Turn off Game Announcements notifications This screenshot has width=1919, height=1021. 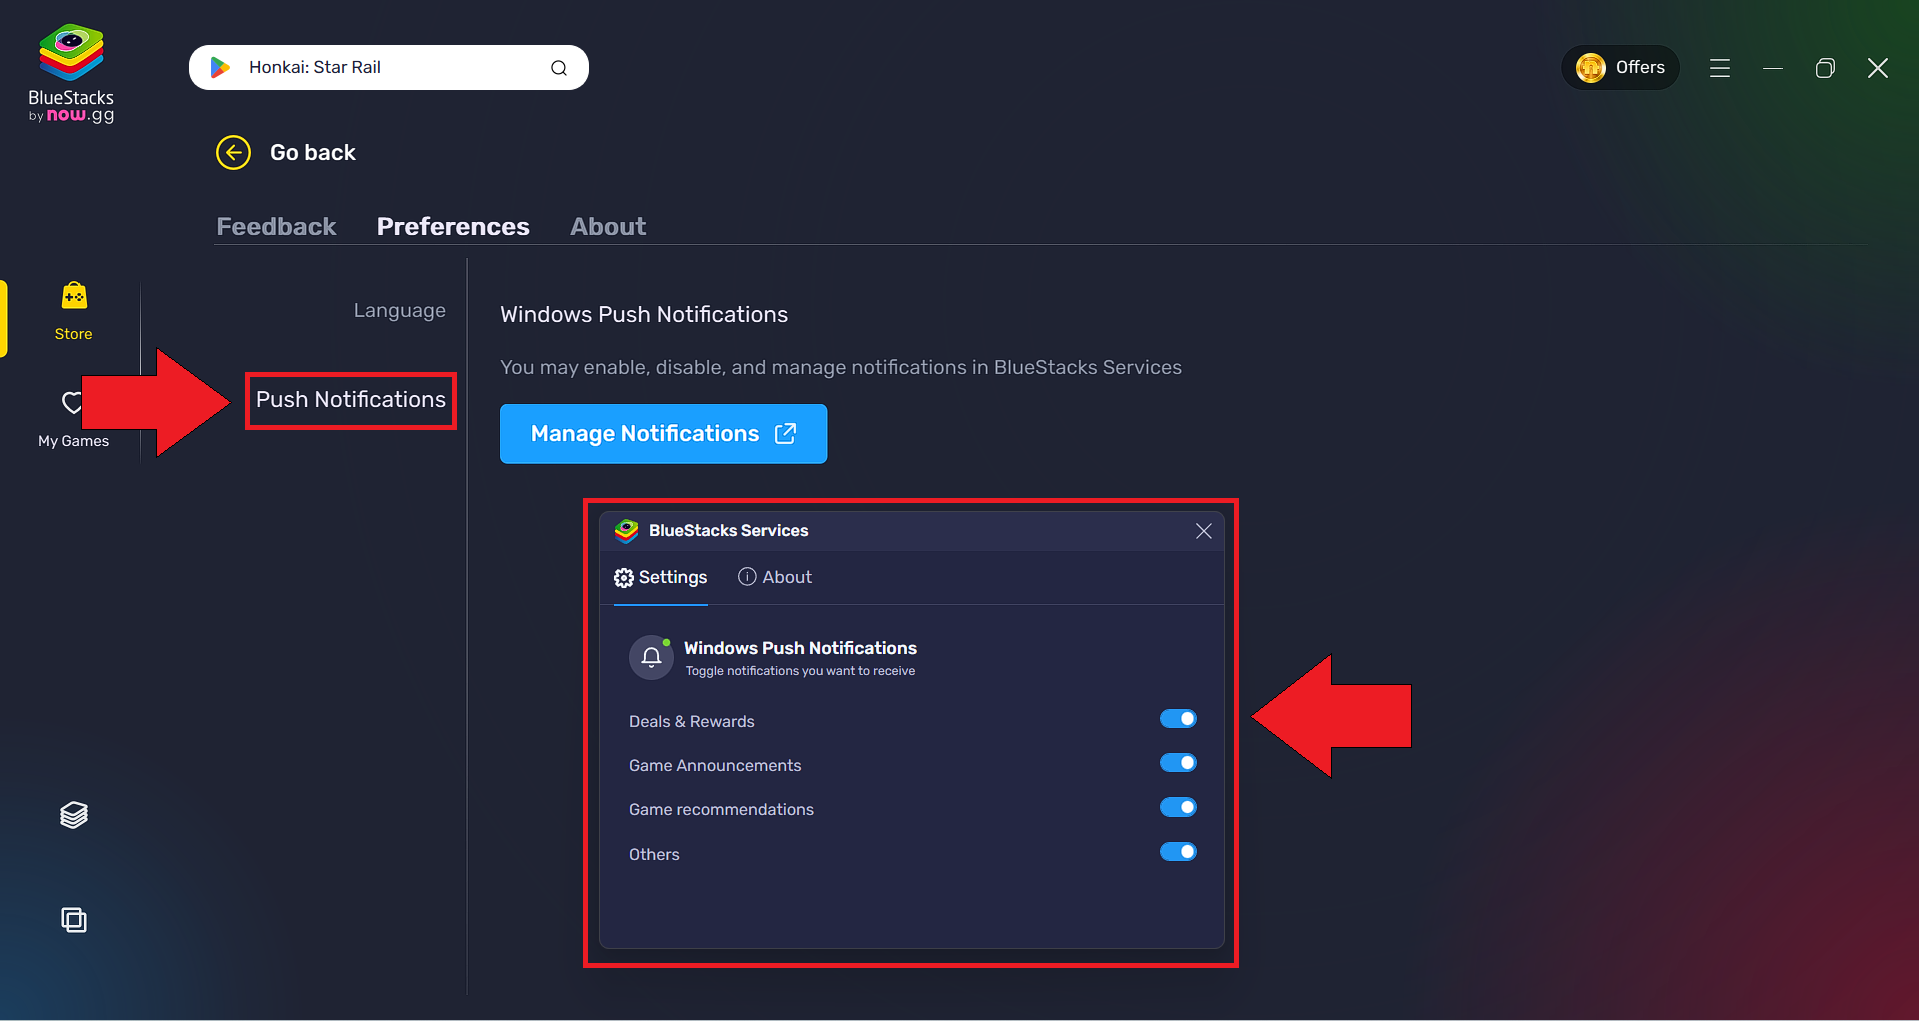[1178, 762]
